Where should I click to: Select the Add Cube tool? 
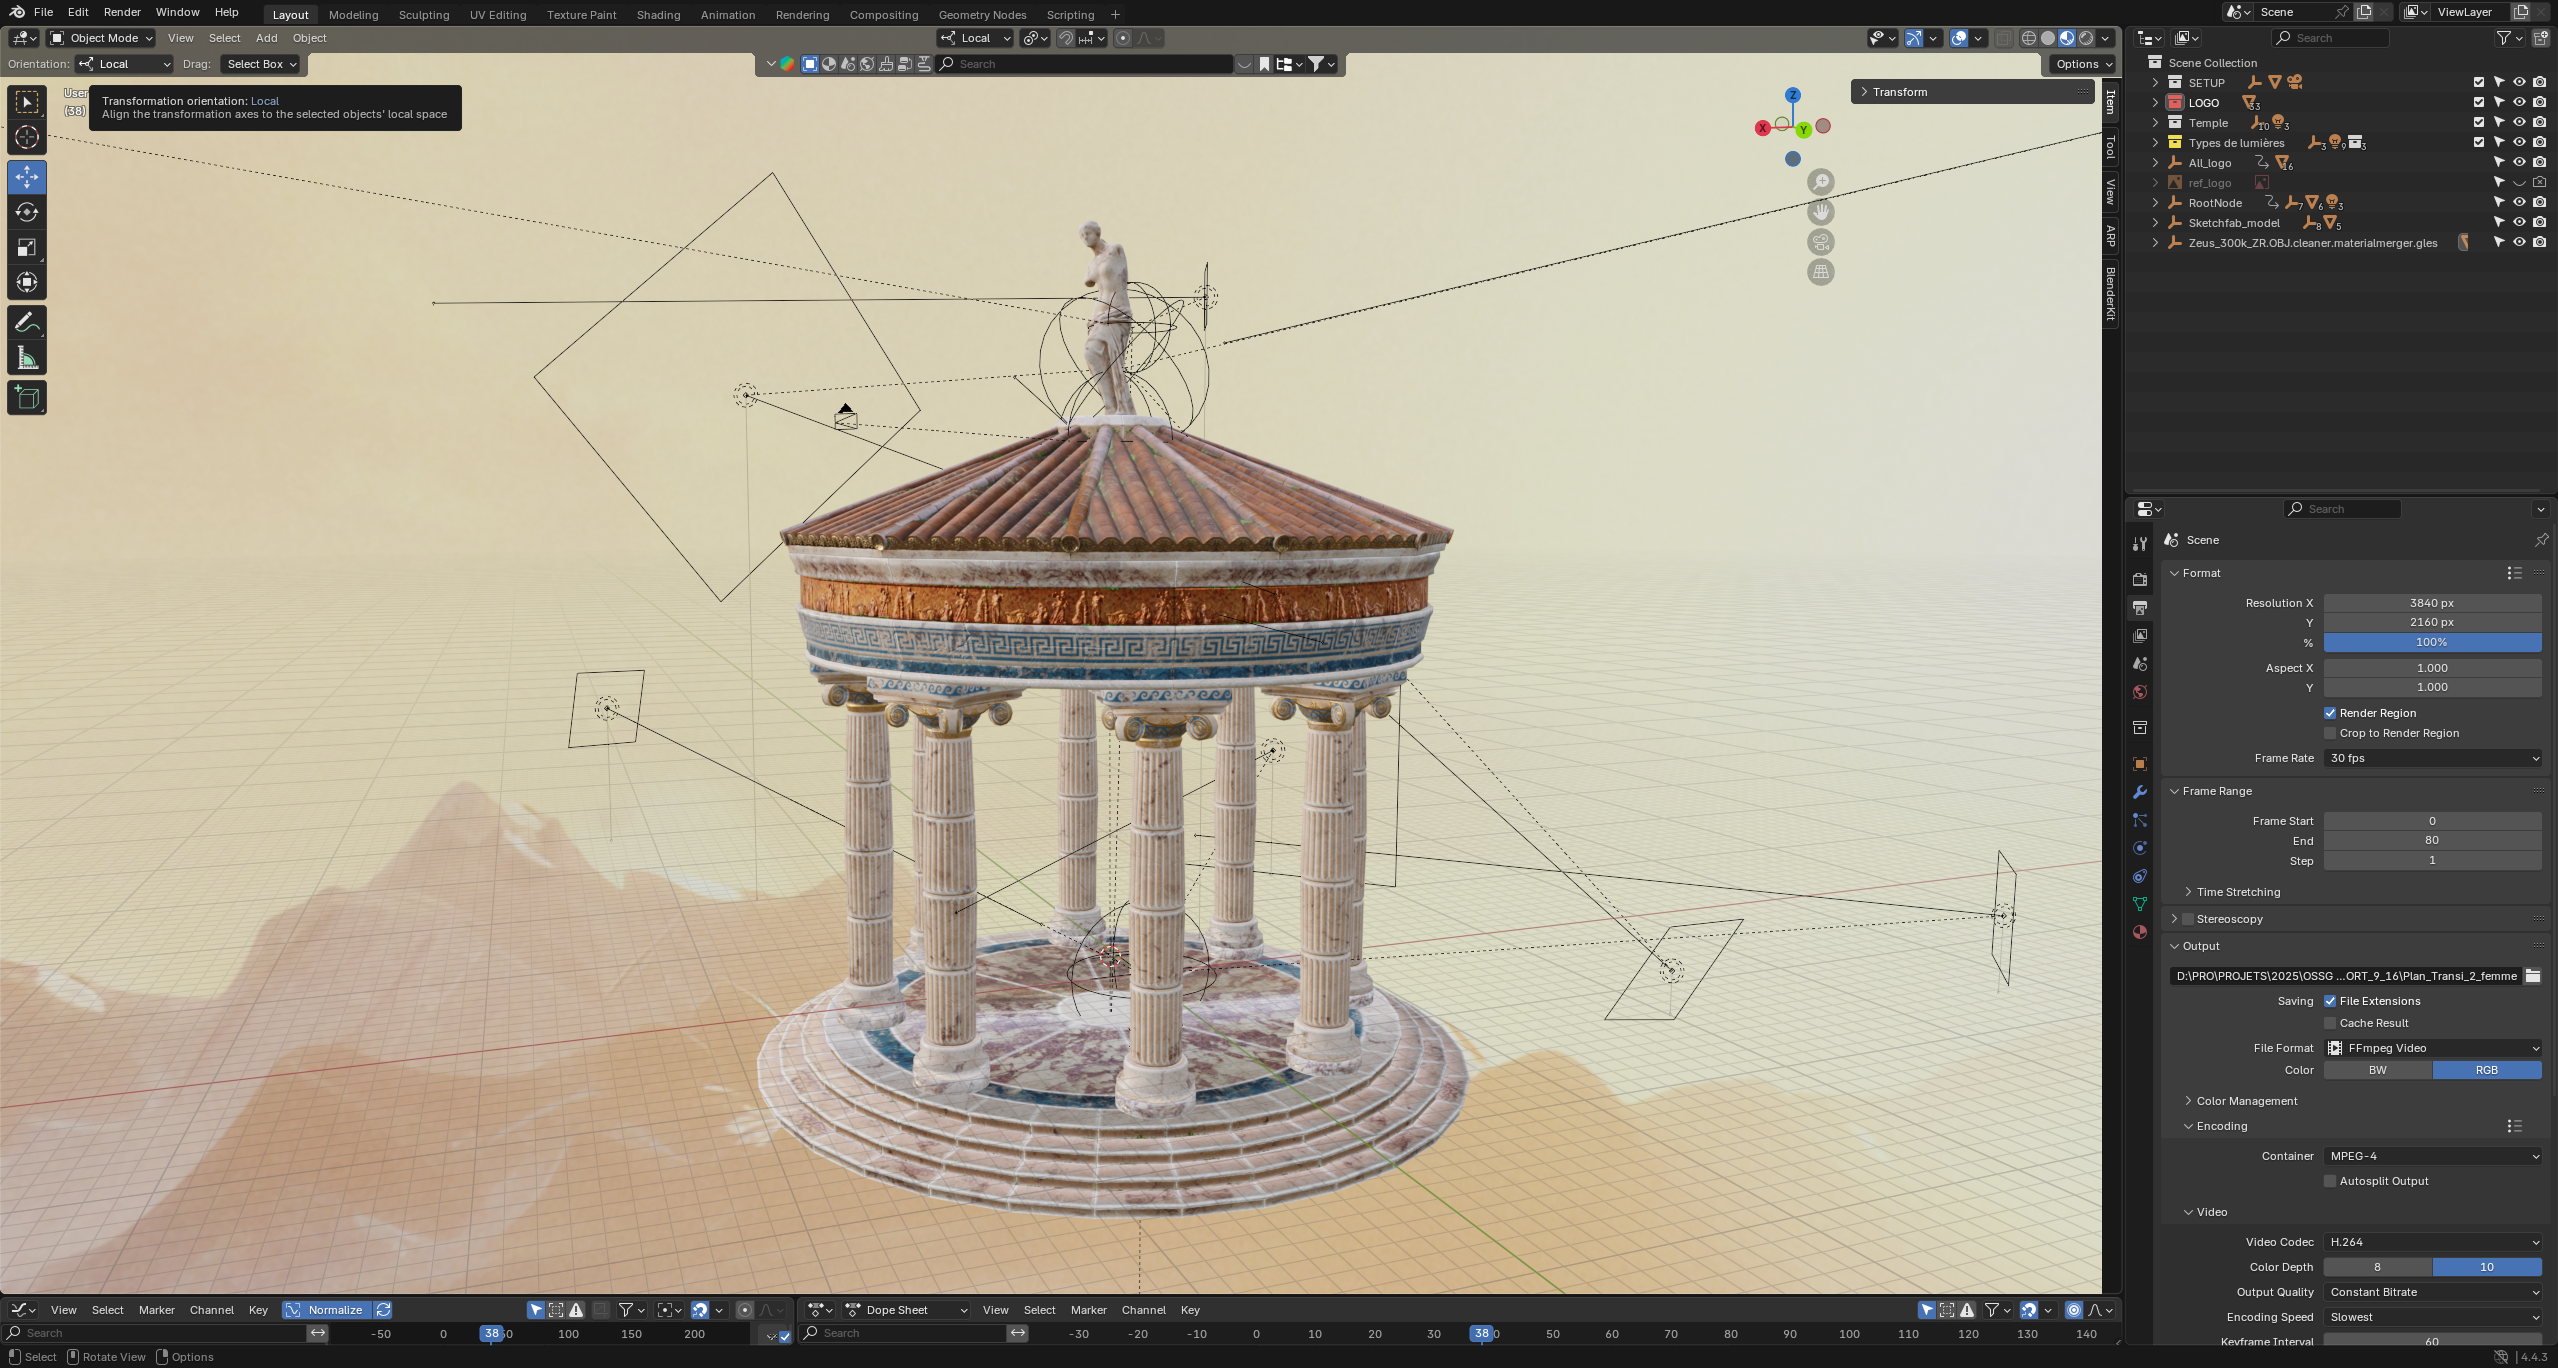coord(26,397)
